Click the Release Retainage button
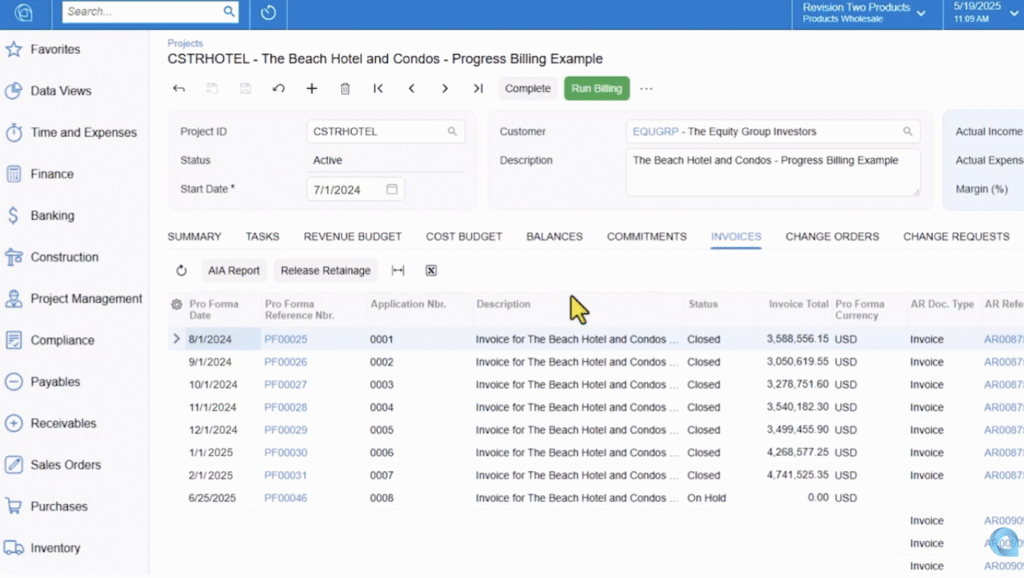Viewport: 1024px width, 578px height. [325, 270]
